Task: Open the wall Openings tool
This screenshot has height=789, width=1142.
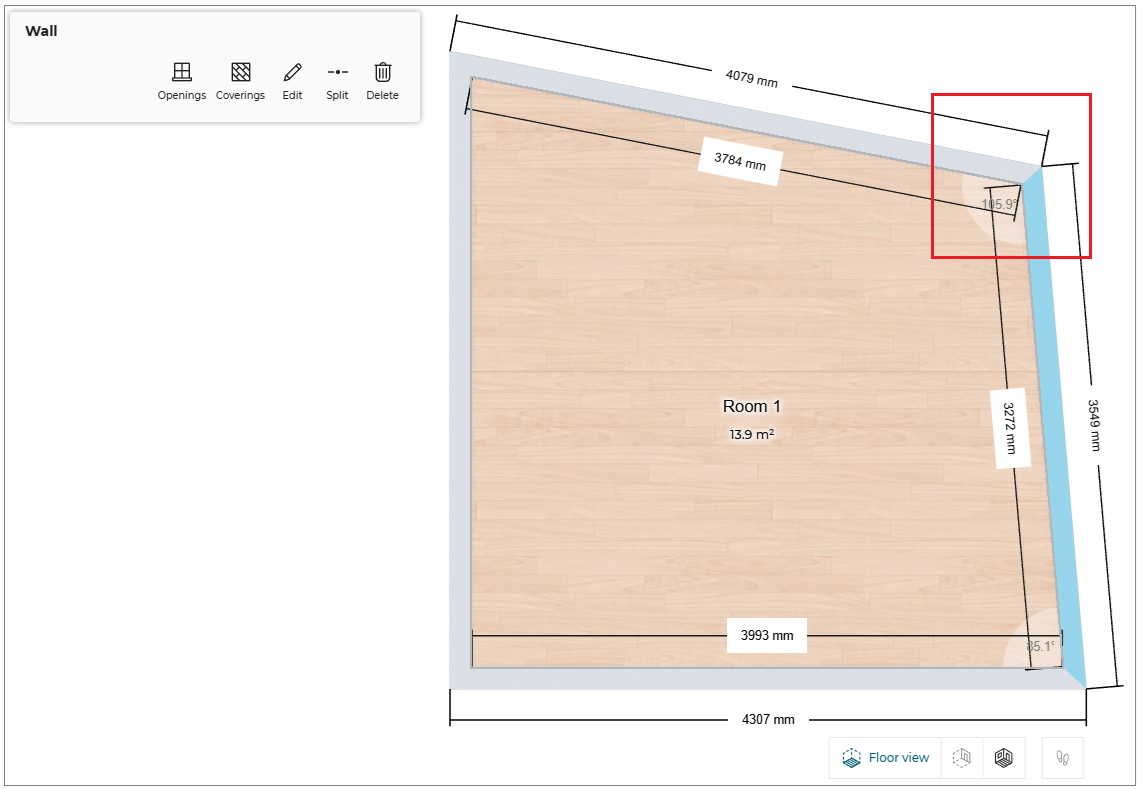Action: 181,81
